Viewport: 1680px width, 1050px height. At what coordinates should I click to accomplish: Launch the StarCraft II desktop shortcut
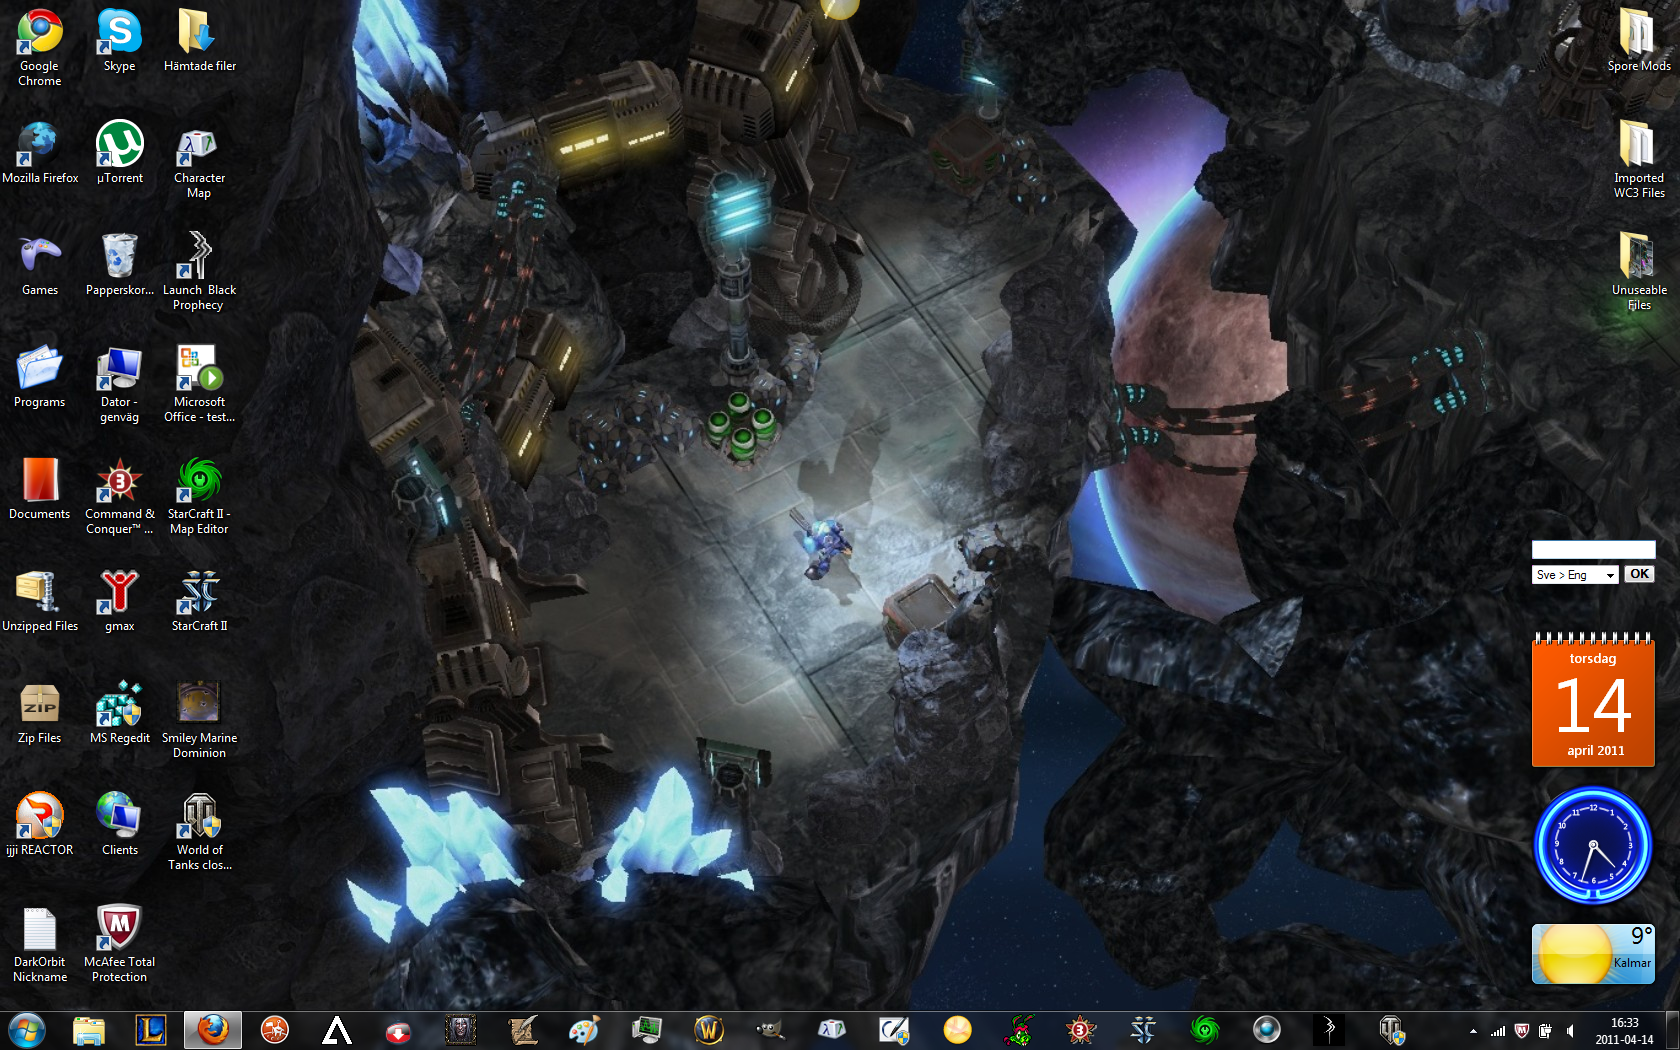[x=199, y=600]
